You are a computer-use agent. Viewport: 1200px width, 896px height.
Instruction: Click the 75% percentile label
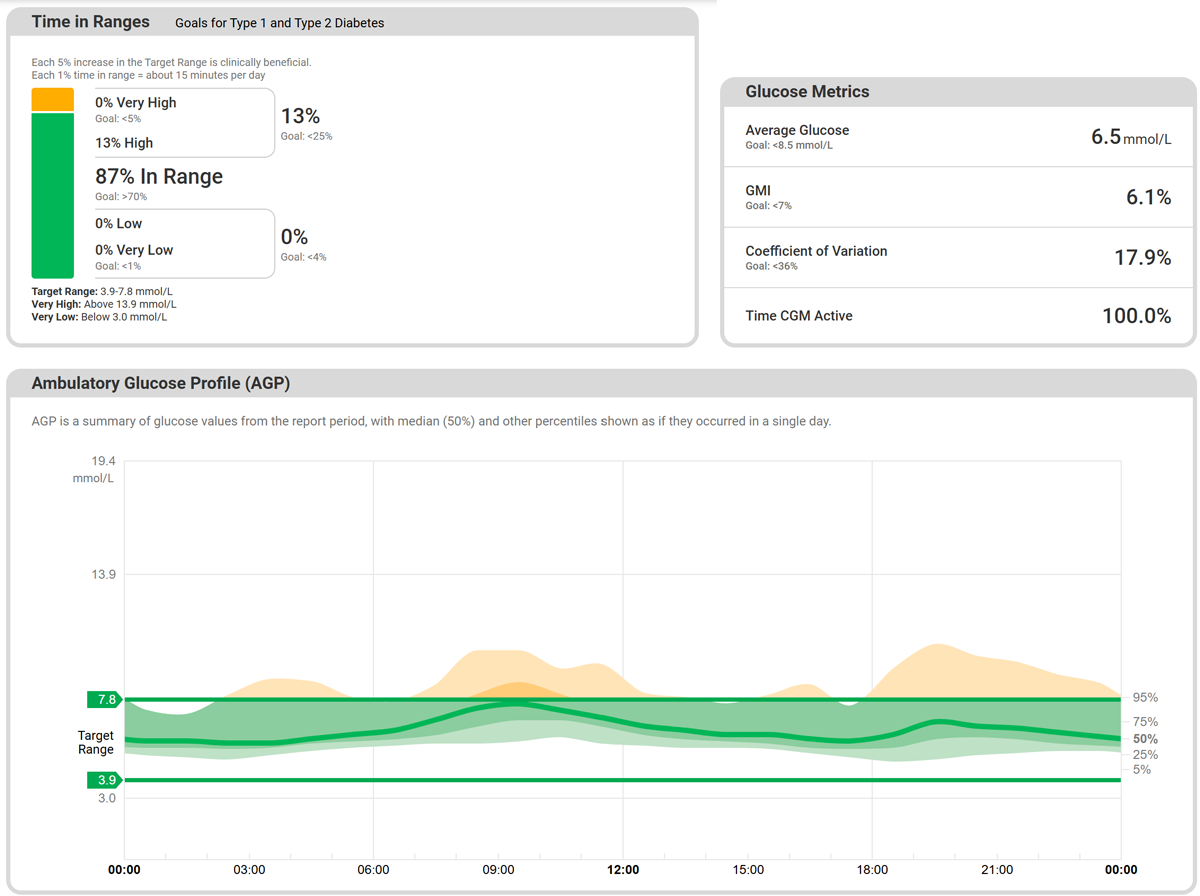(x=1145, y=722)
